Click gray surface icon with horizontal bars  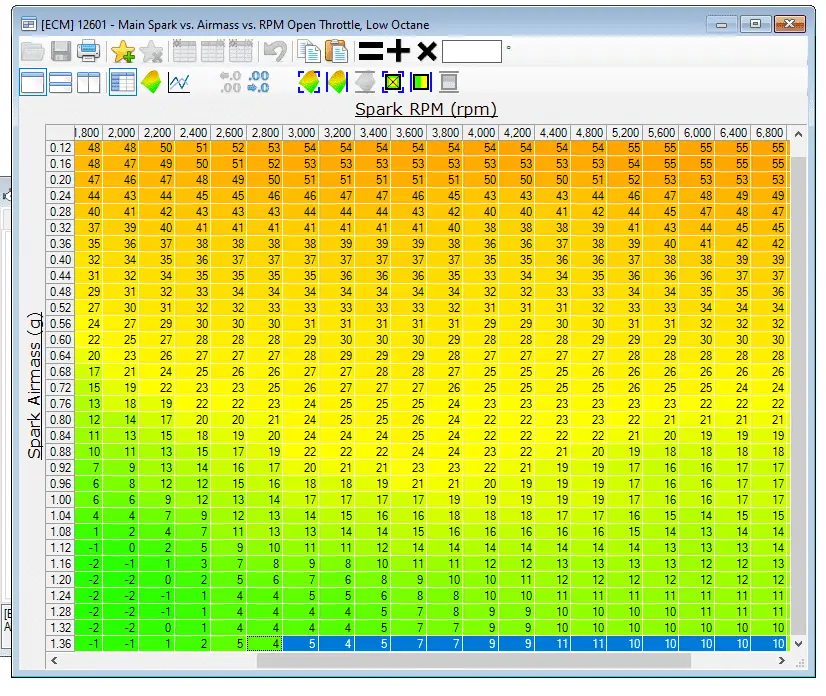365,82
